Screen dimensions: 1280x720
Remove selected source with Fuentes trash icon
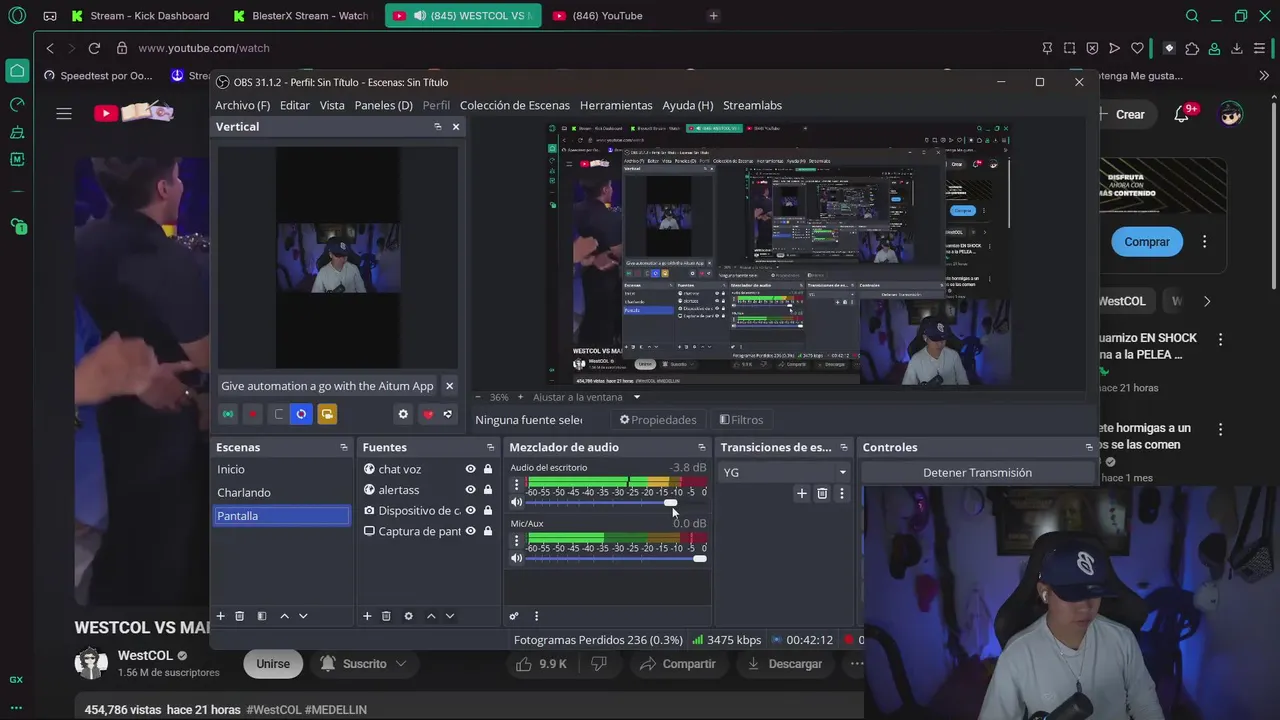click(386, 616)
